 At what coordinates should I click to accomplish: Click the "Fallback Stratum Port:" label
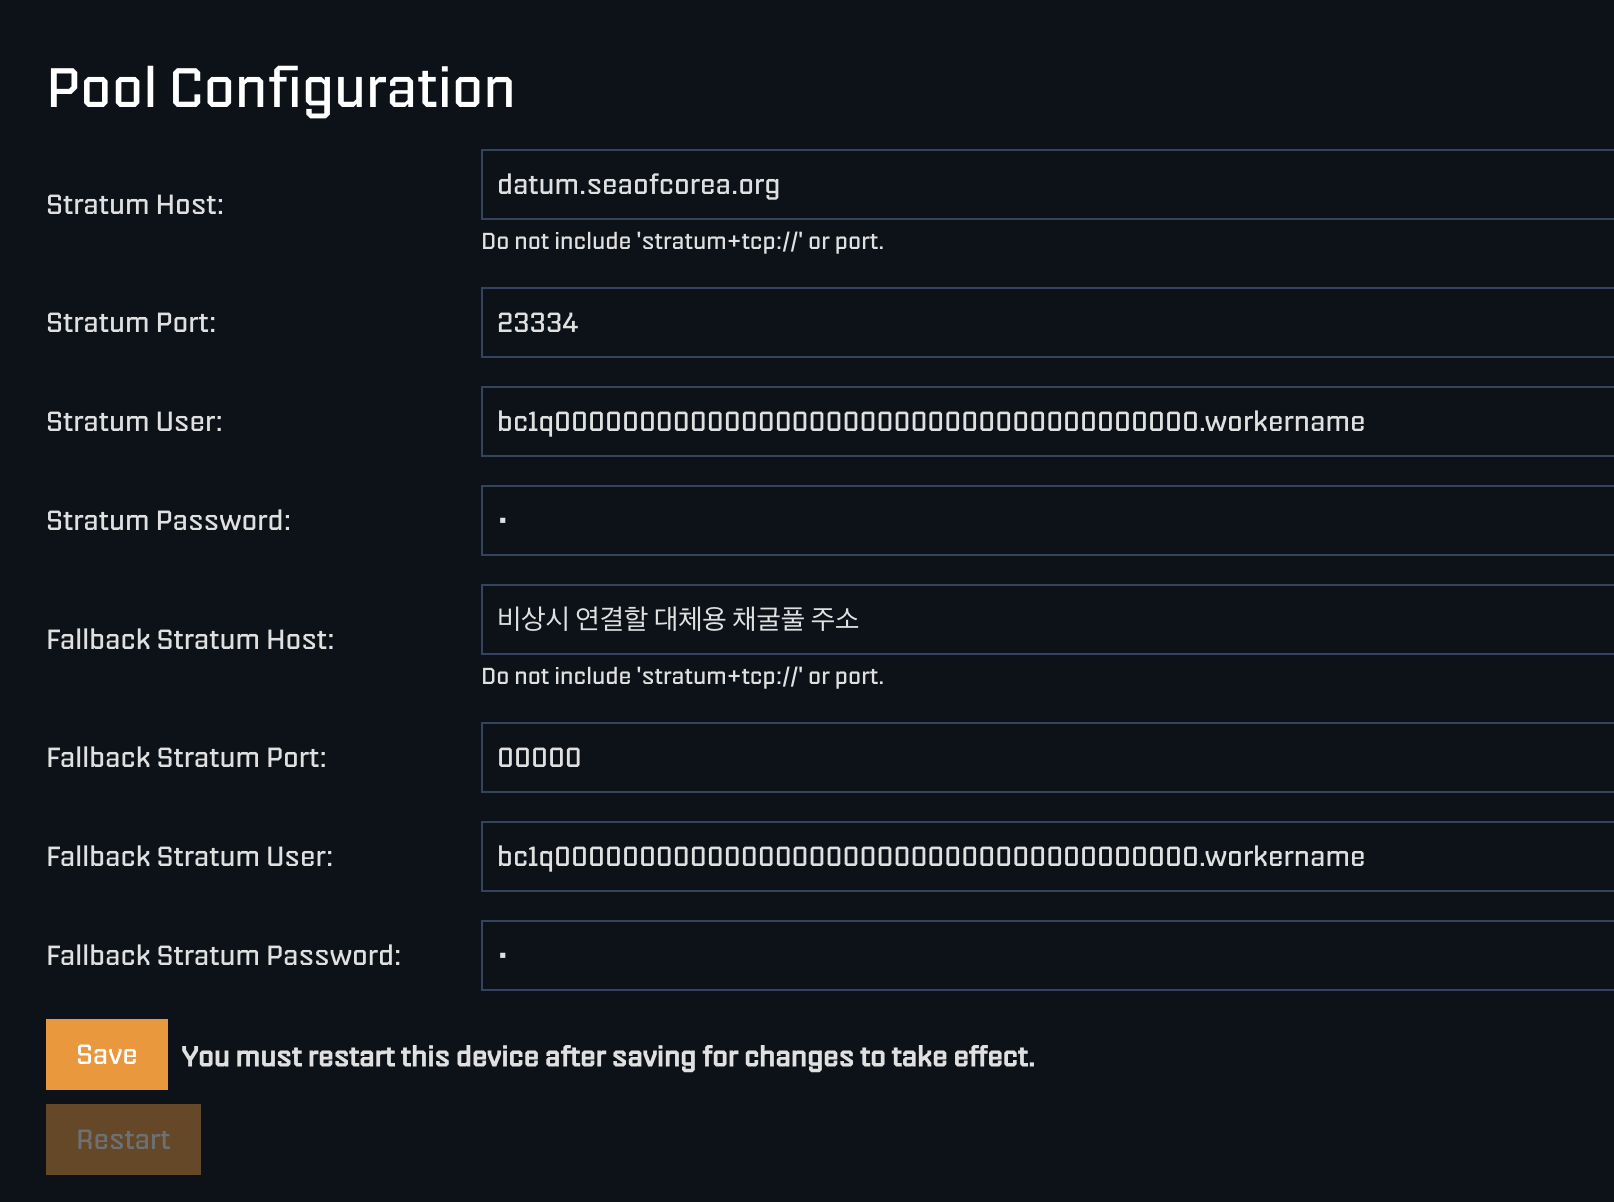[186, 758]
